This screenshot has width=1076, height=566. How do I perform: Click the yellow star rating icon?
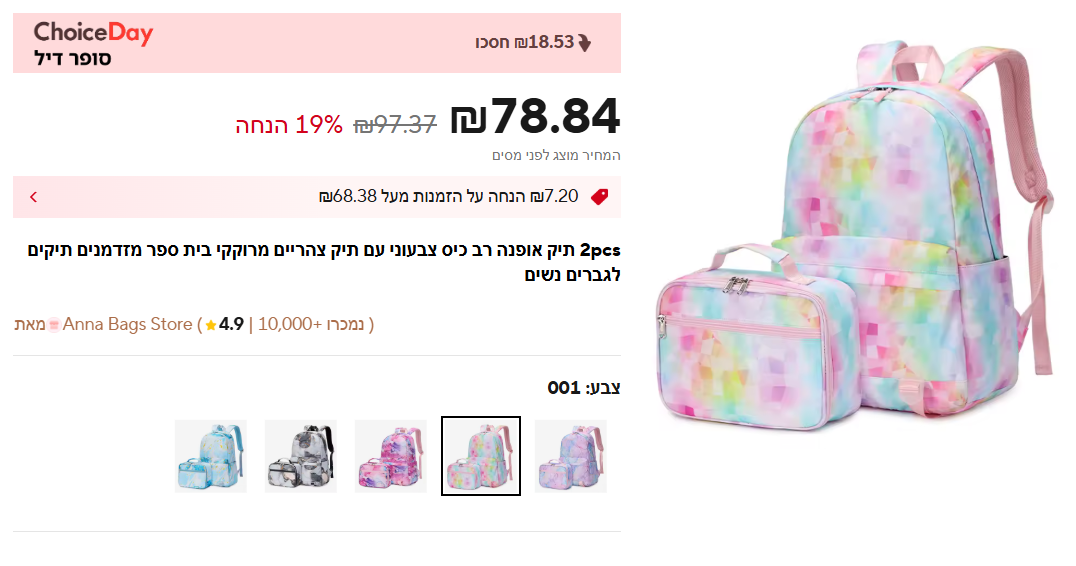pyautogui.click(x=211, y=325)
